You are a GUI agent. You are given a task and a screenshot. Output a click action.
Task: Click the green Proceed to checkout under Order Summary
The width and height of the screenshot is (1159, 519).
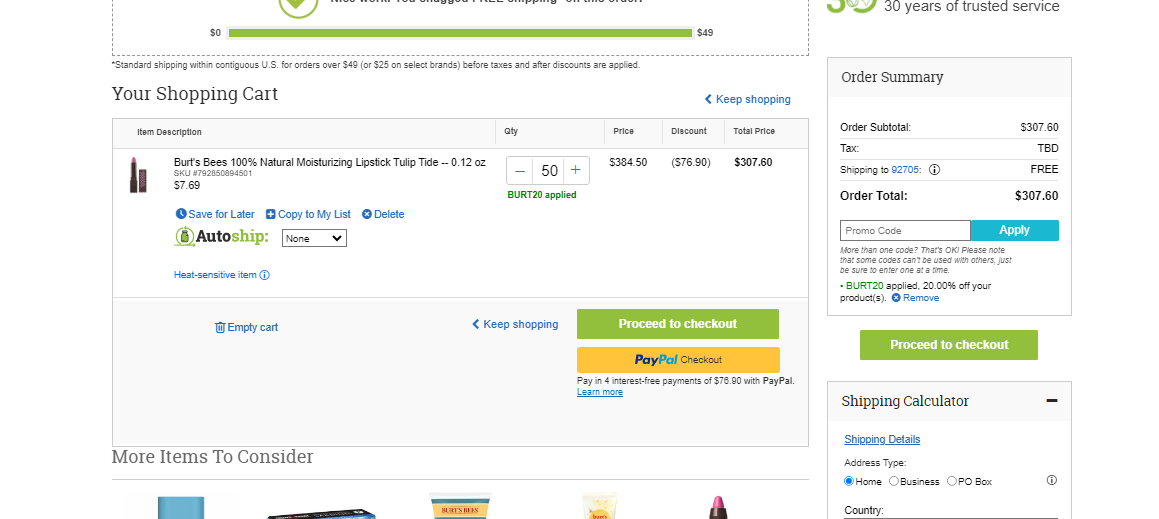(x=948, y=345)
